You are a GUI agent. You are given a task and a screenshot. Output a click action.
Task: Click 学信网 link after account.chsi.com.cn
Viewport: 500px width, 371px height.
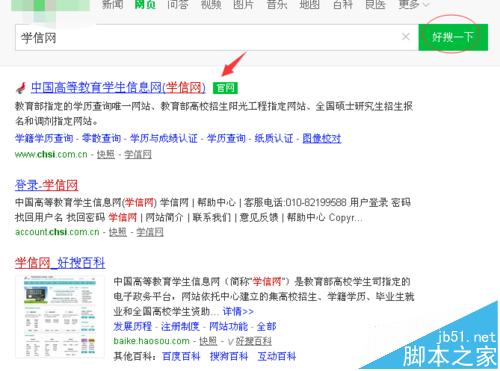coord(150,232)
